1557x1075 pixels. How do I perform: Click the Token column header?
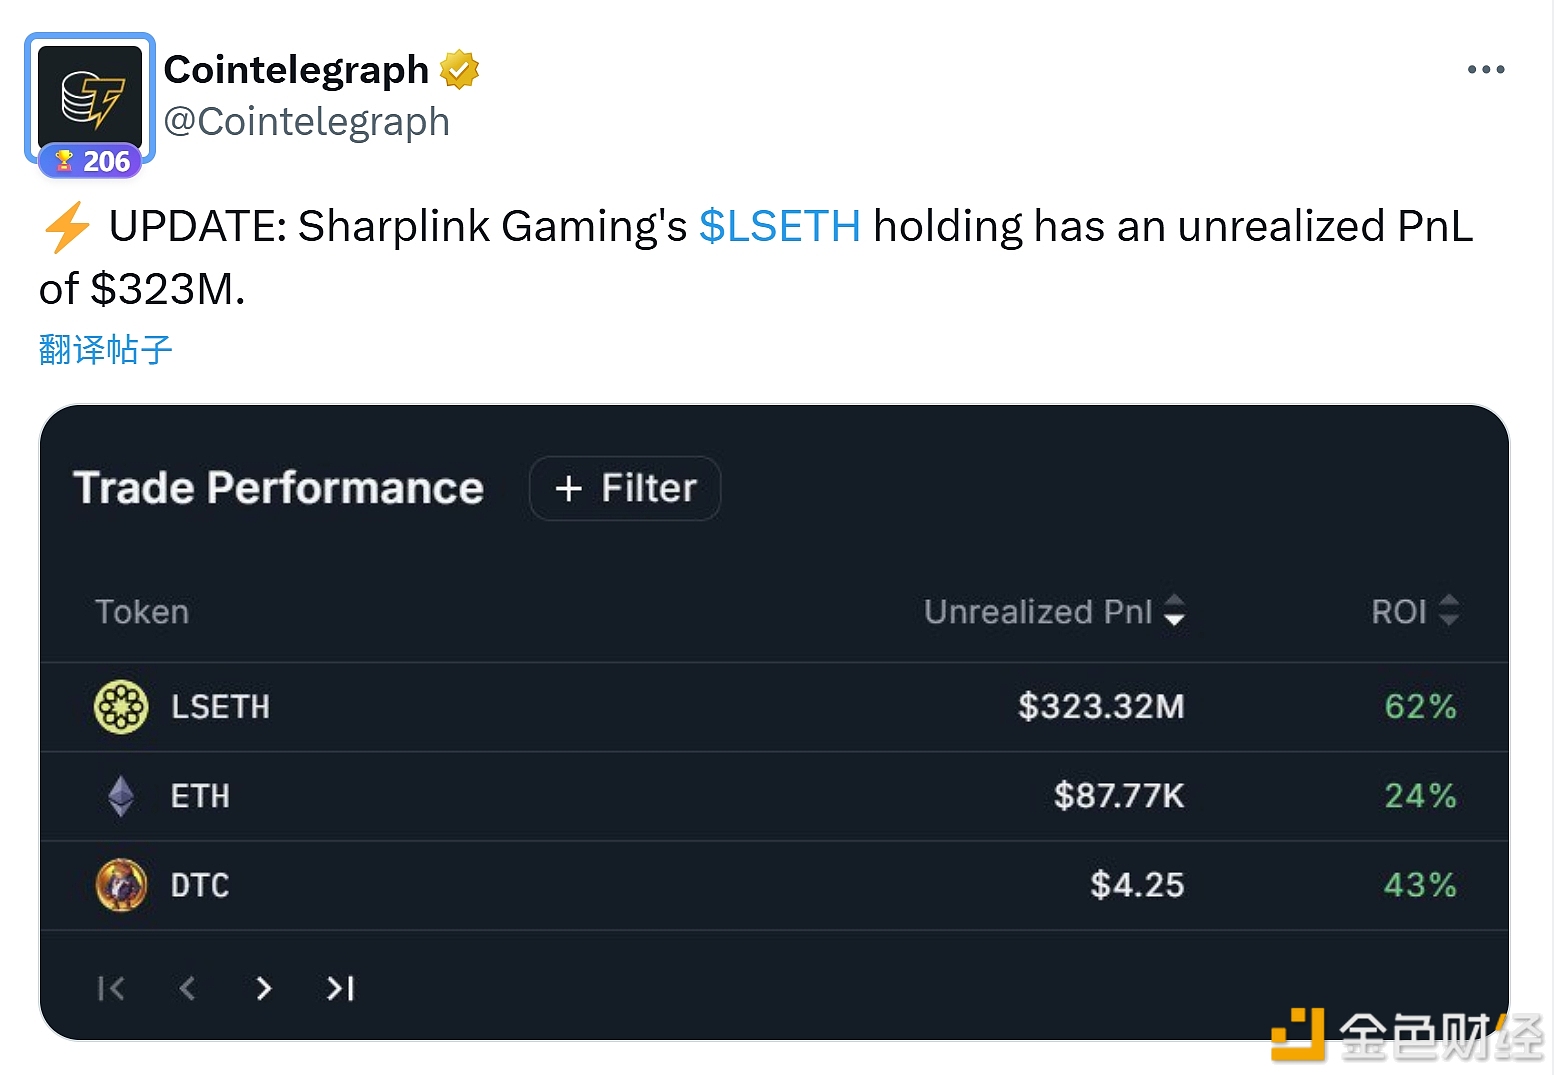click(x=142, y=612)
